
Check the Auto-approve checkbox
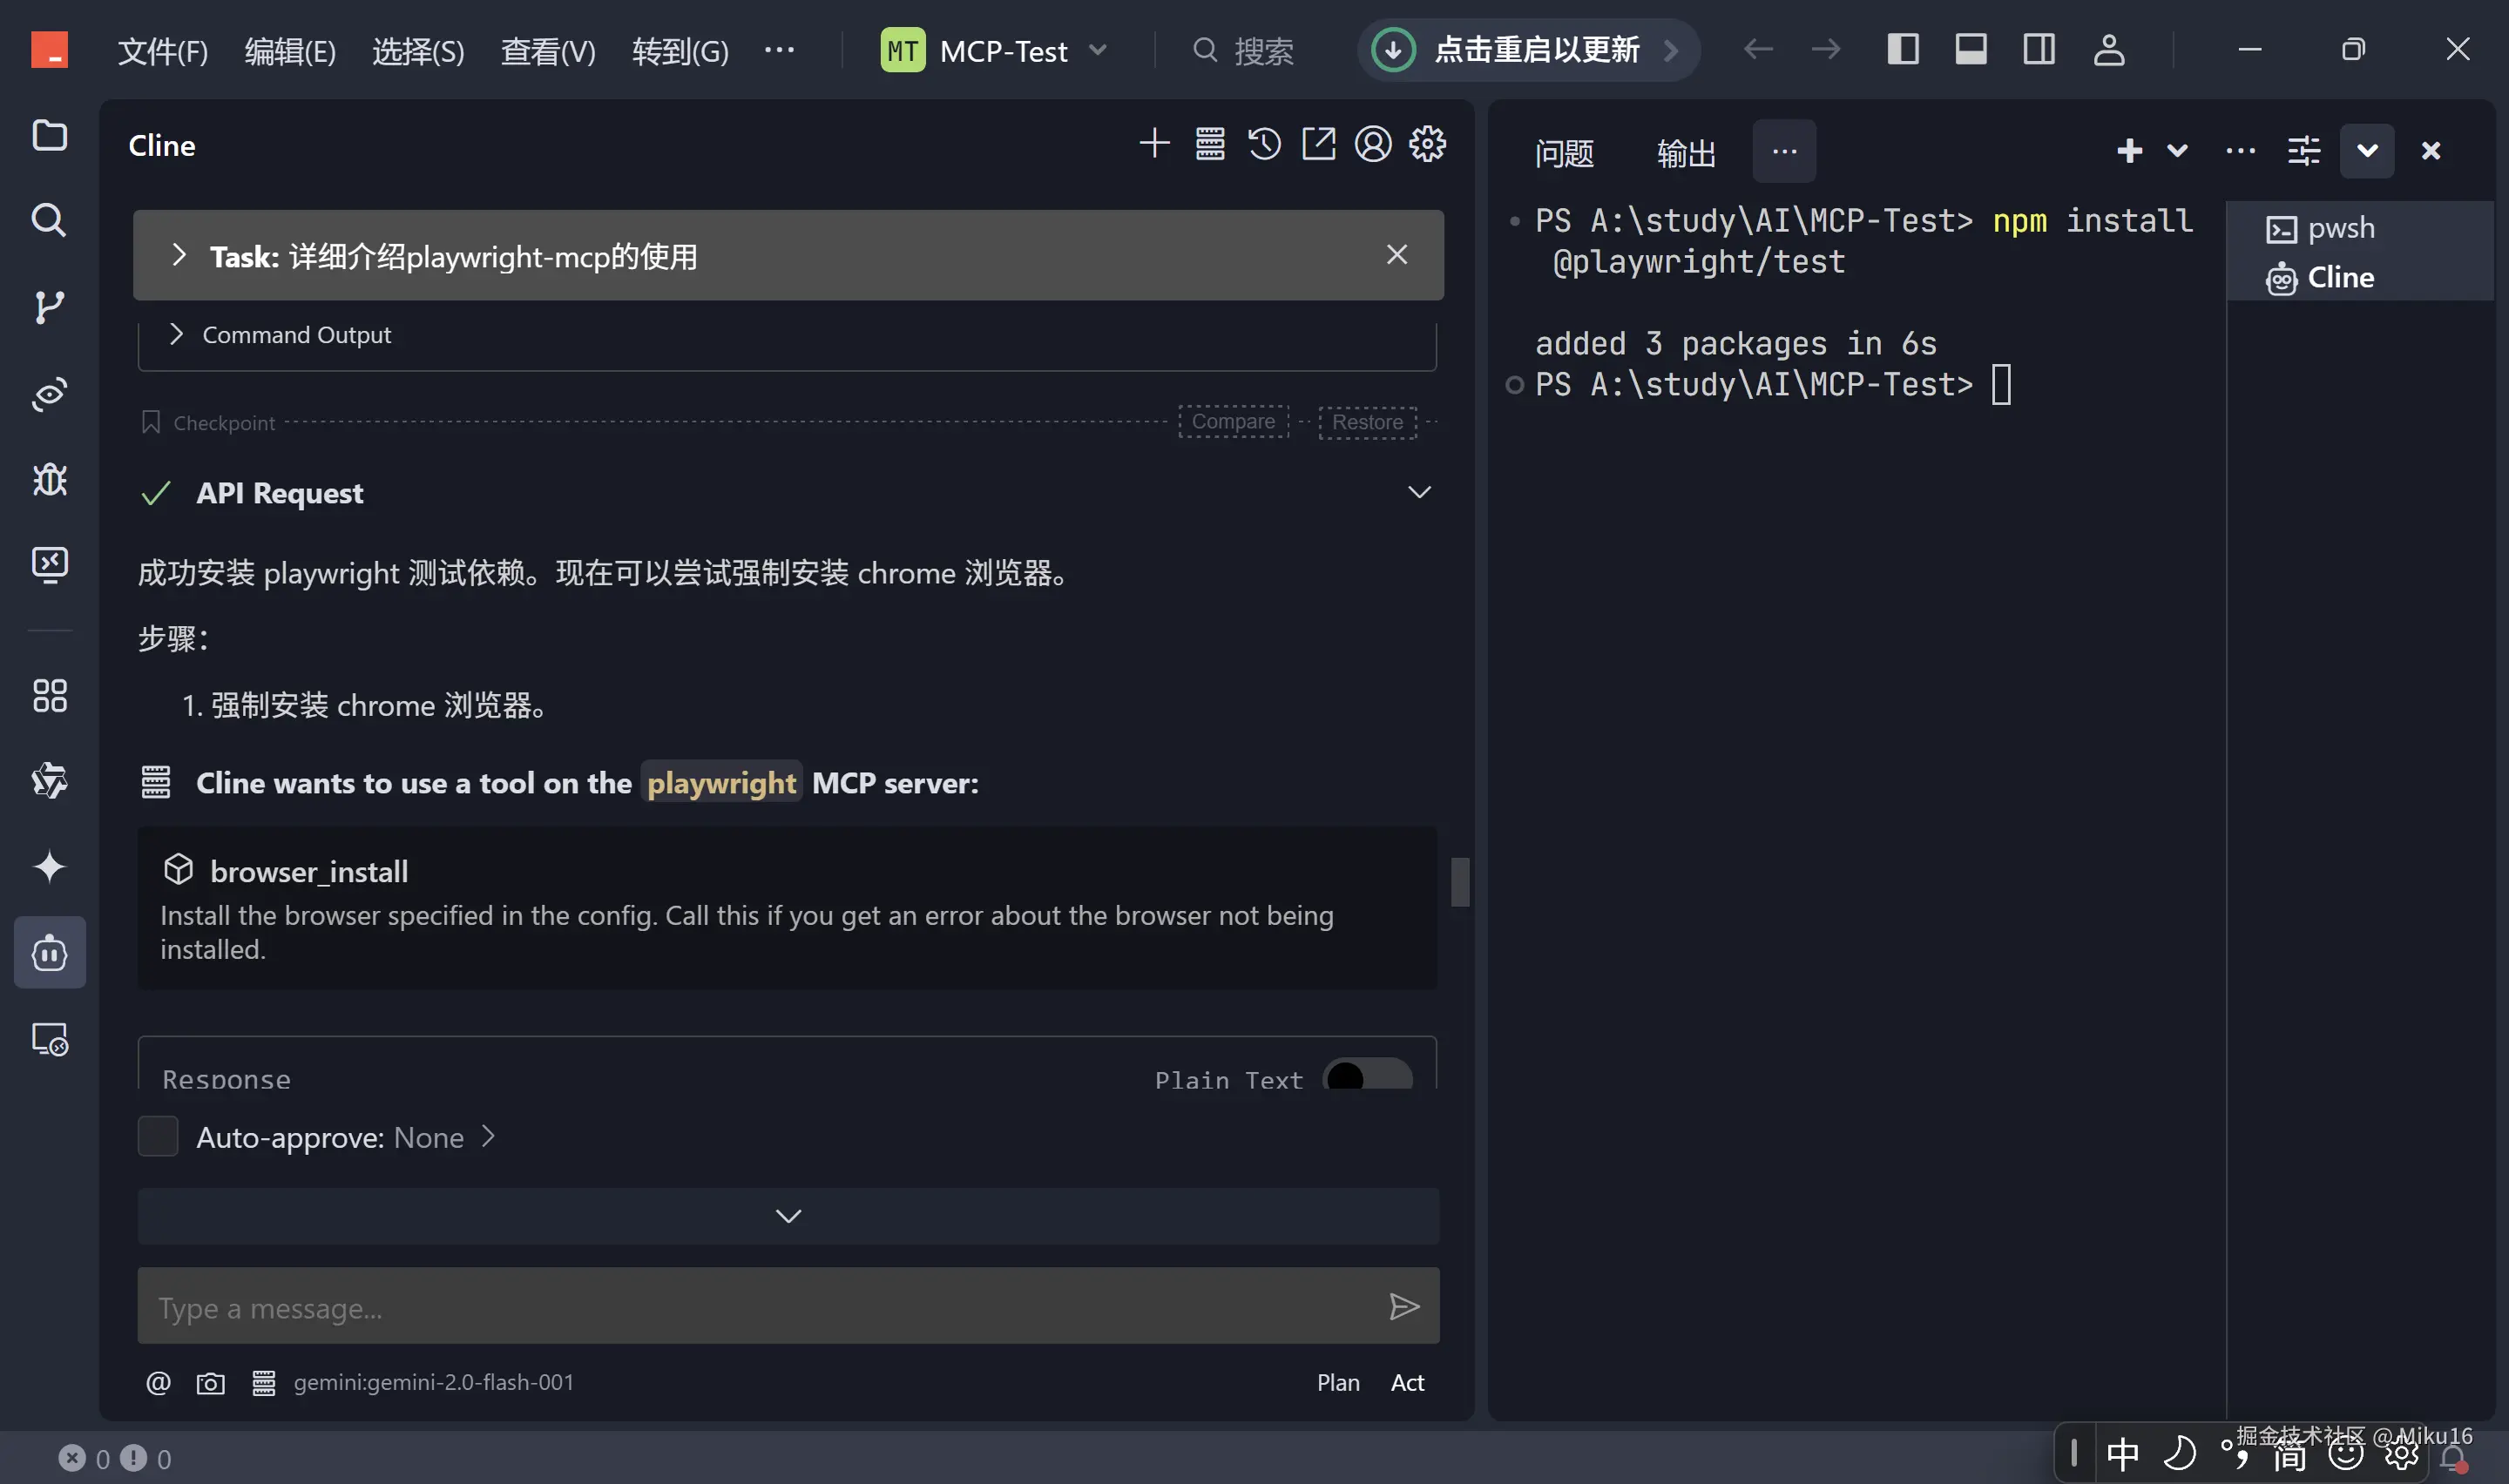[x=158, y=1137]
